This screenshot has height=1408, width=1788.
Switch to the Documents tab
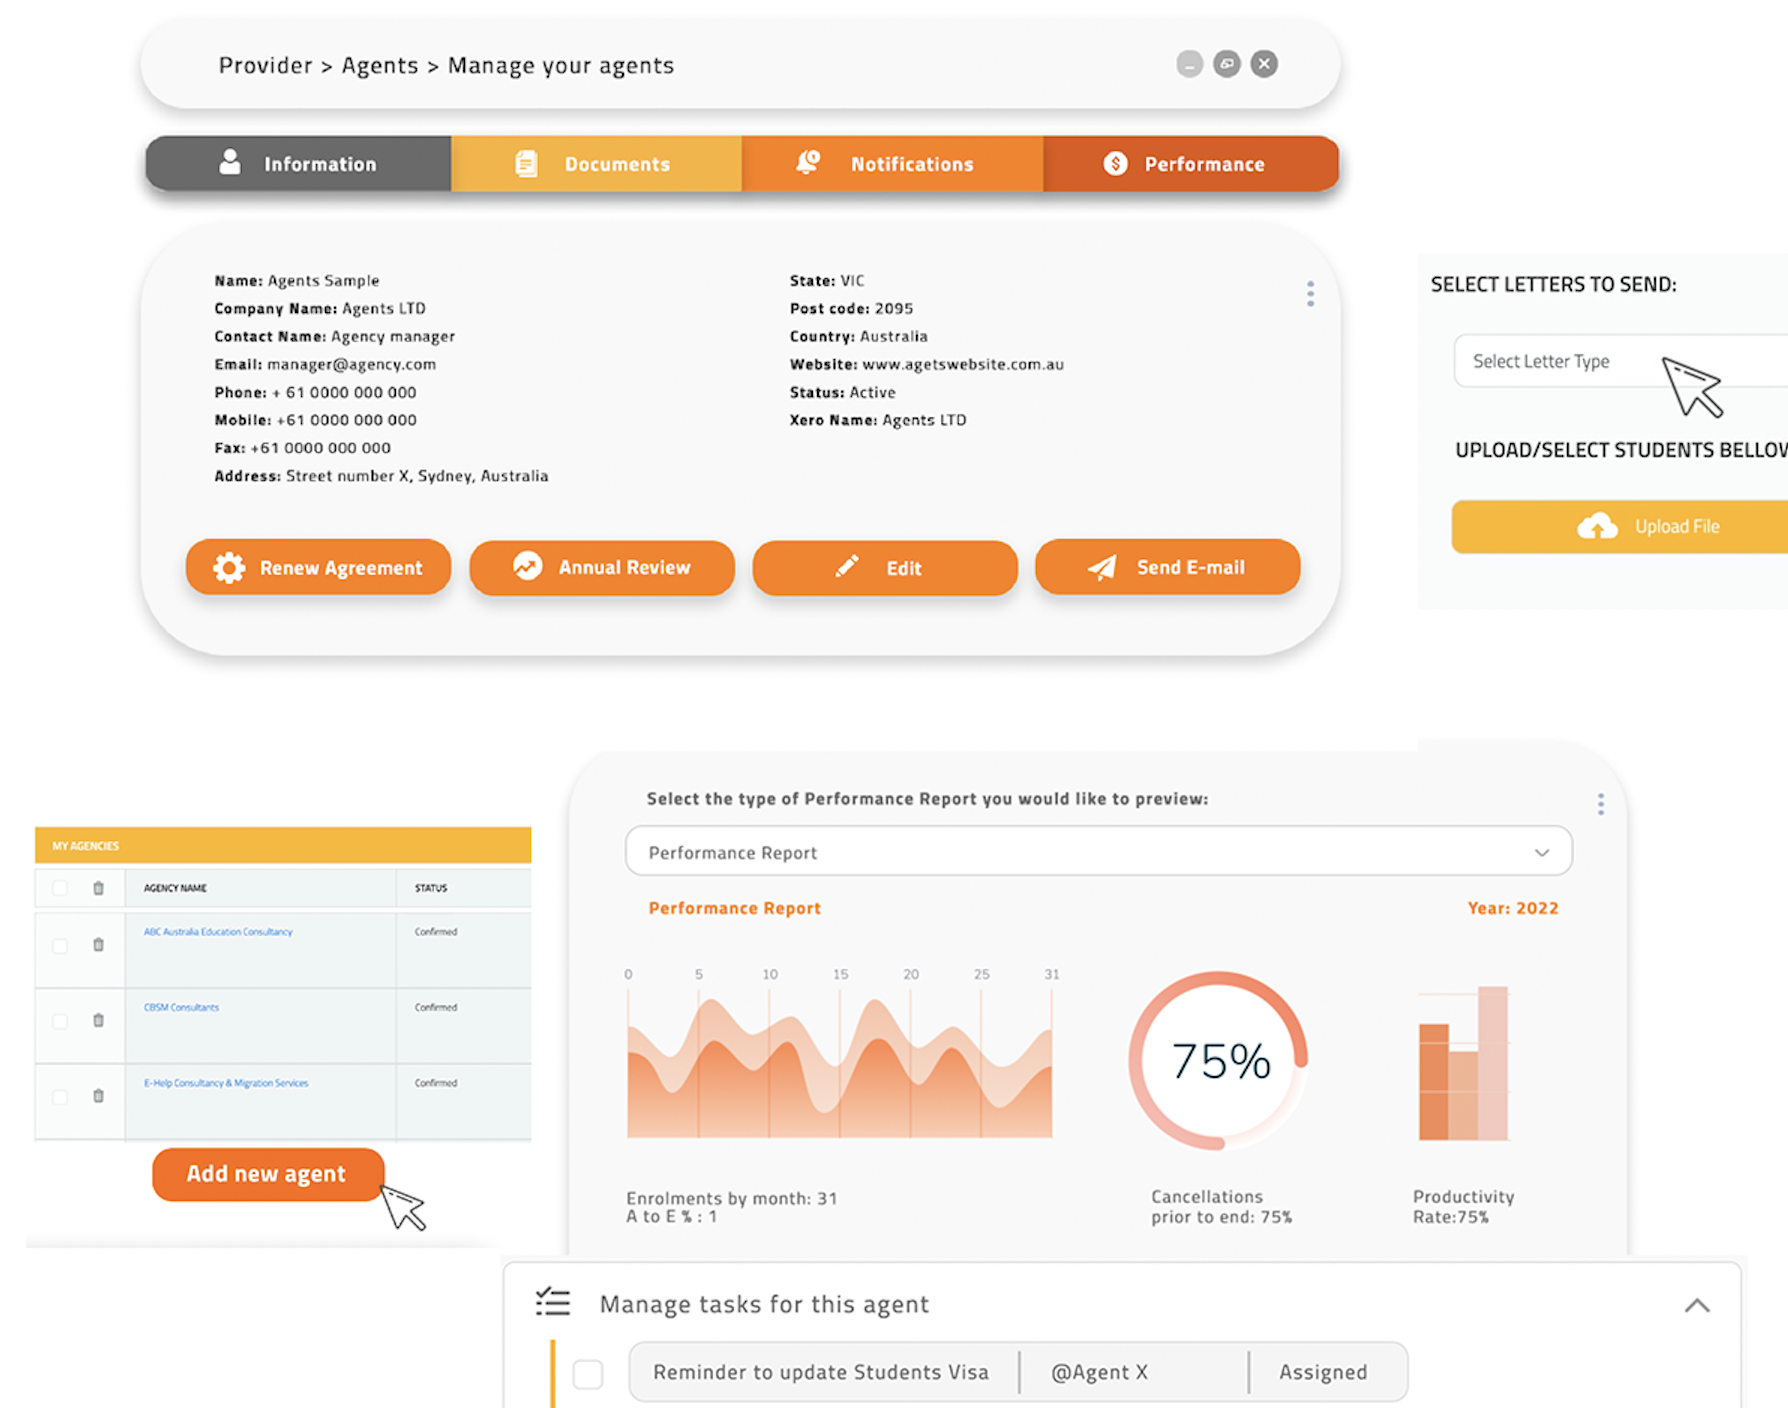(x=596, y=164)
